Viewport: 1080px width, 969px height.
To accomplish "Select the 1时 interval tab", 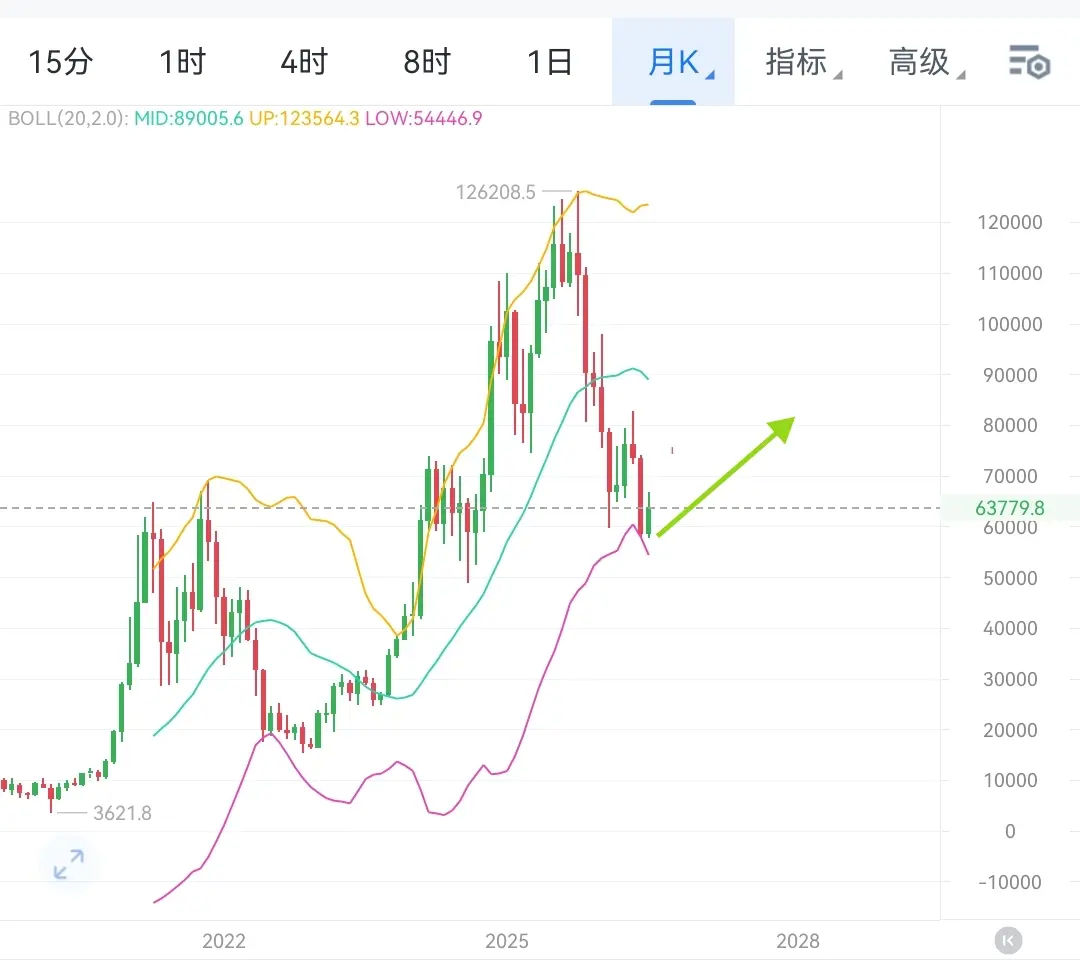I will pyautogui.click(x=183, y=62).
